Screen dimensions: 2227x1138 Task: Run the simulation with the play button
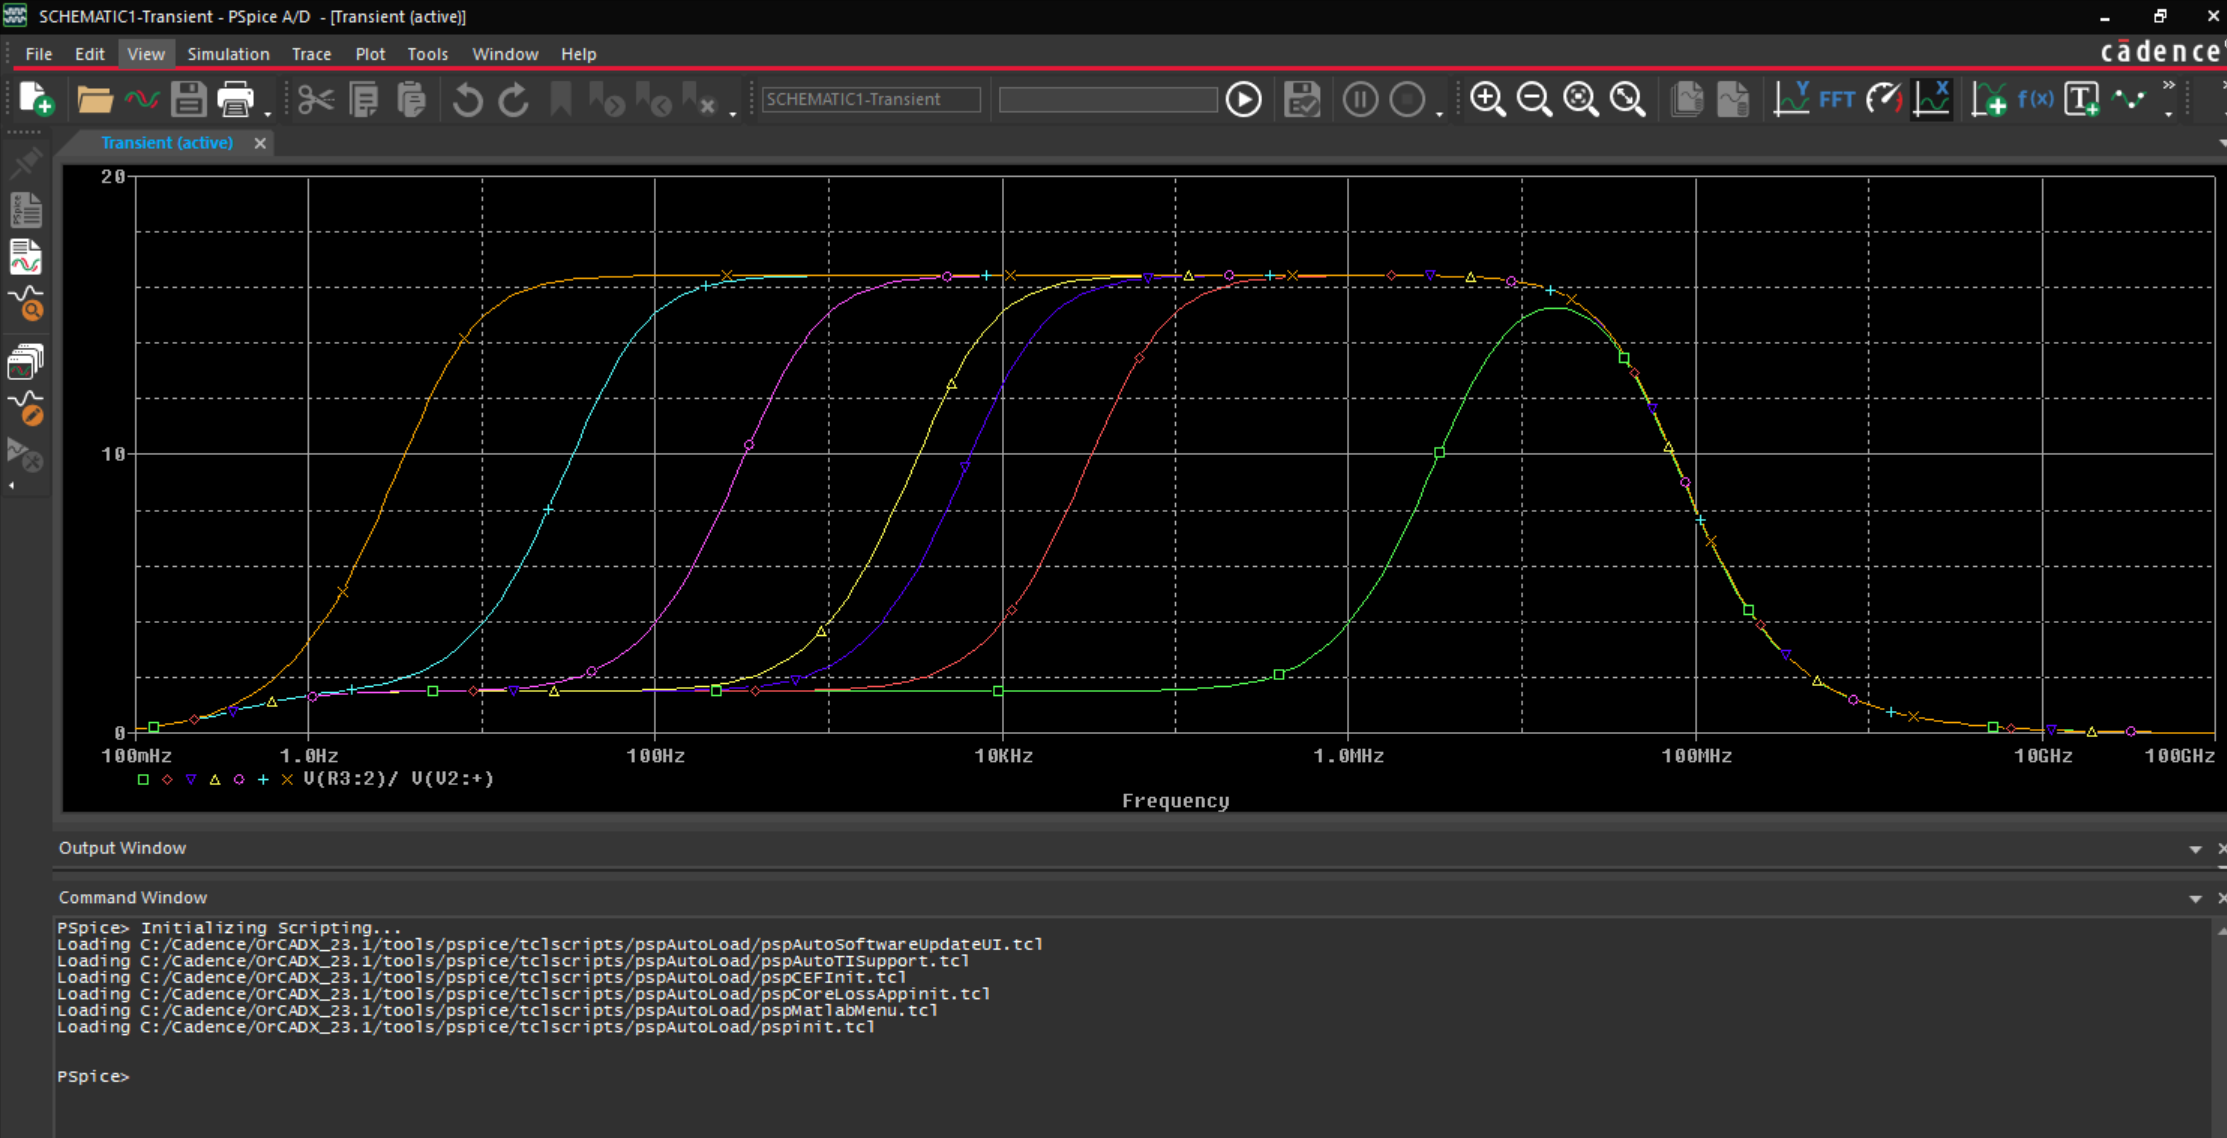[1243, 100]
